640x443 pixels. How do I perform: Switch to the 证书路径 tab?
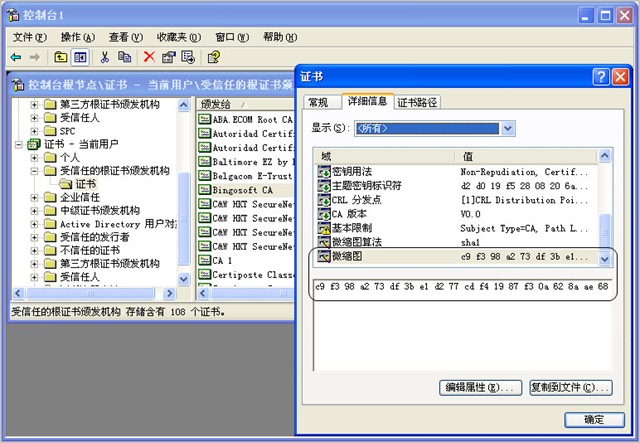point(418,102)
